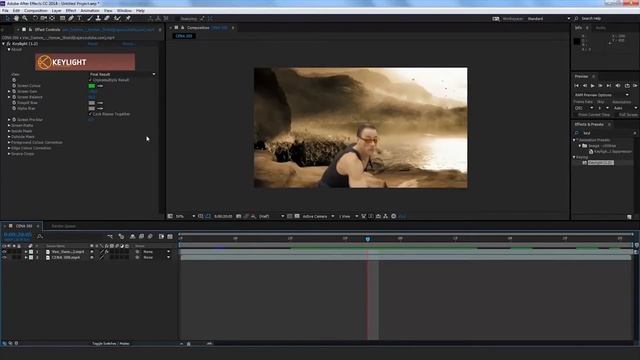This screenshot has width=640, height=360.
Task: Click the Take Snapshot camera icon
Action: 238,216
